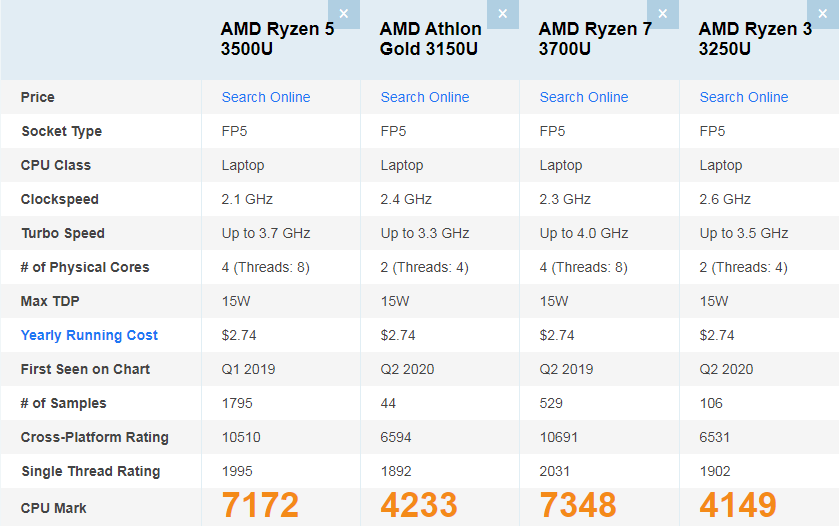This screenshot has width=839, height=526.
Task: Select the 7348 CPU Mark value
Action: point(578,506)
